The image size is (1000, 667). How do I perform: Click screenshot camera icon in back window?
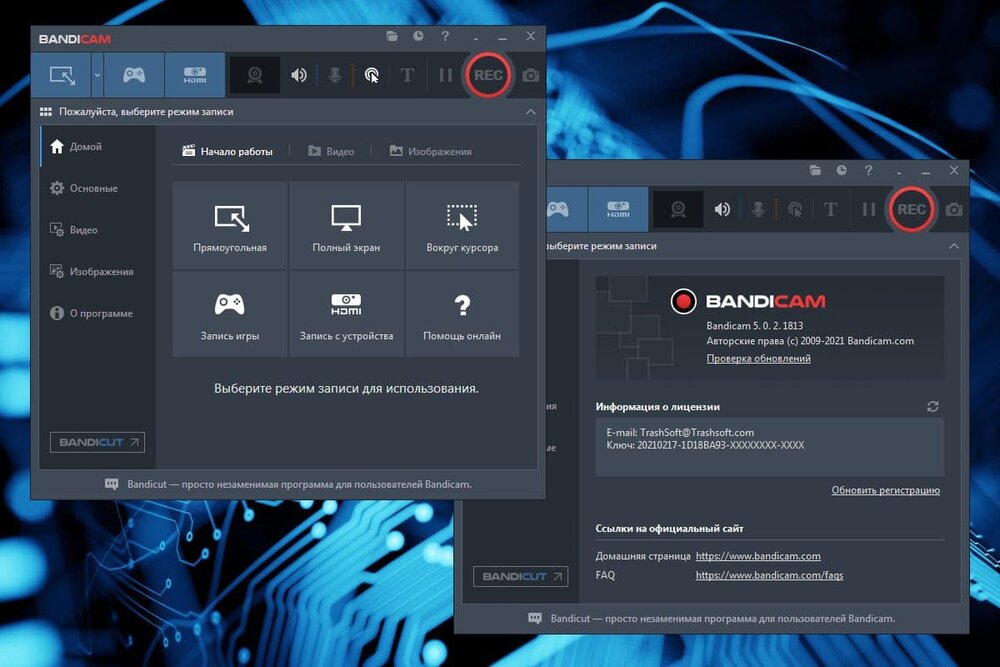954,209
